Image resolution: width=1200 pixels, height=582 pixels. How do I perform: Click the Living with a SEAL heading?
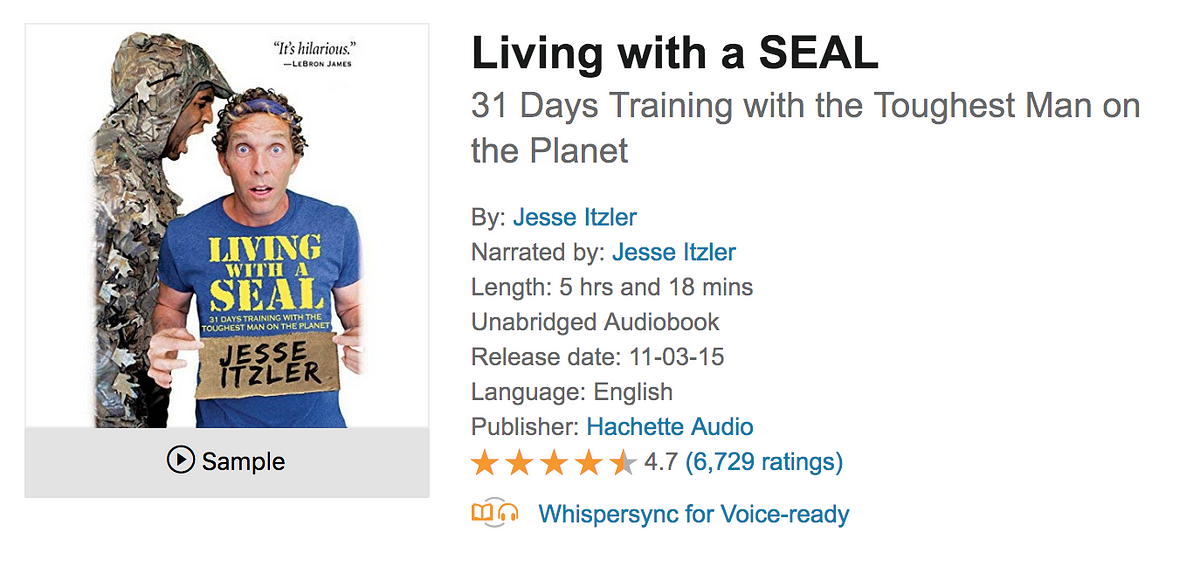pos(675,53)
